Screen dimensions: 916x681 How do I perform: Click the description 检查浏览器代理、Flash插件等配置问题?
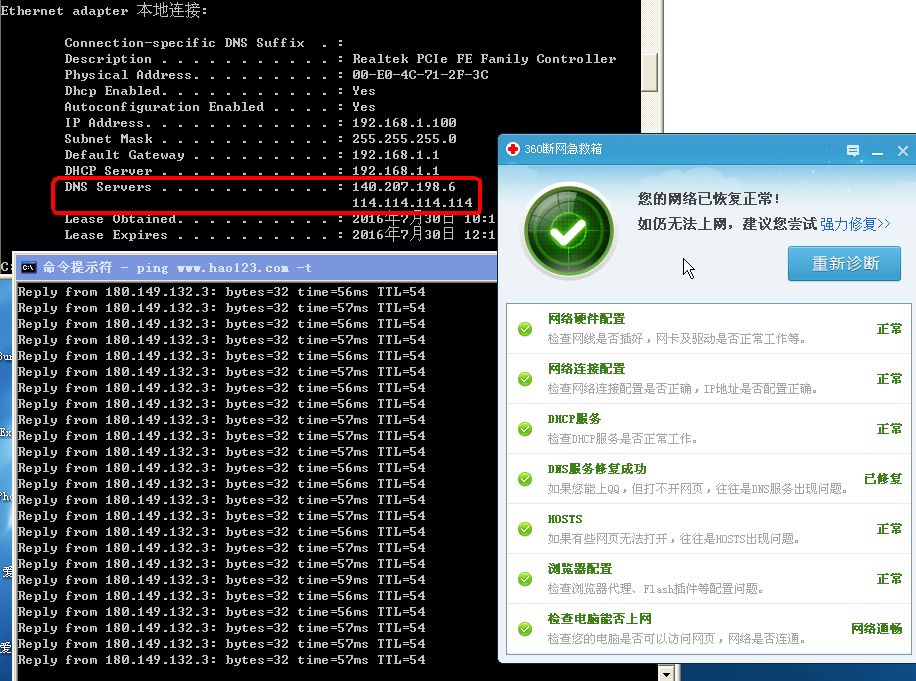click(x=655, y=589)
